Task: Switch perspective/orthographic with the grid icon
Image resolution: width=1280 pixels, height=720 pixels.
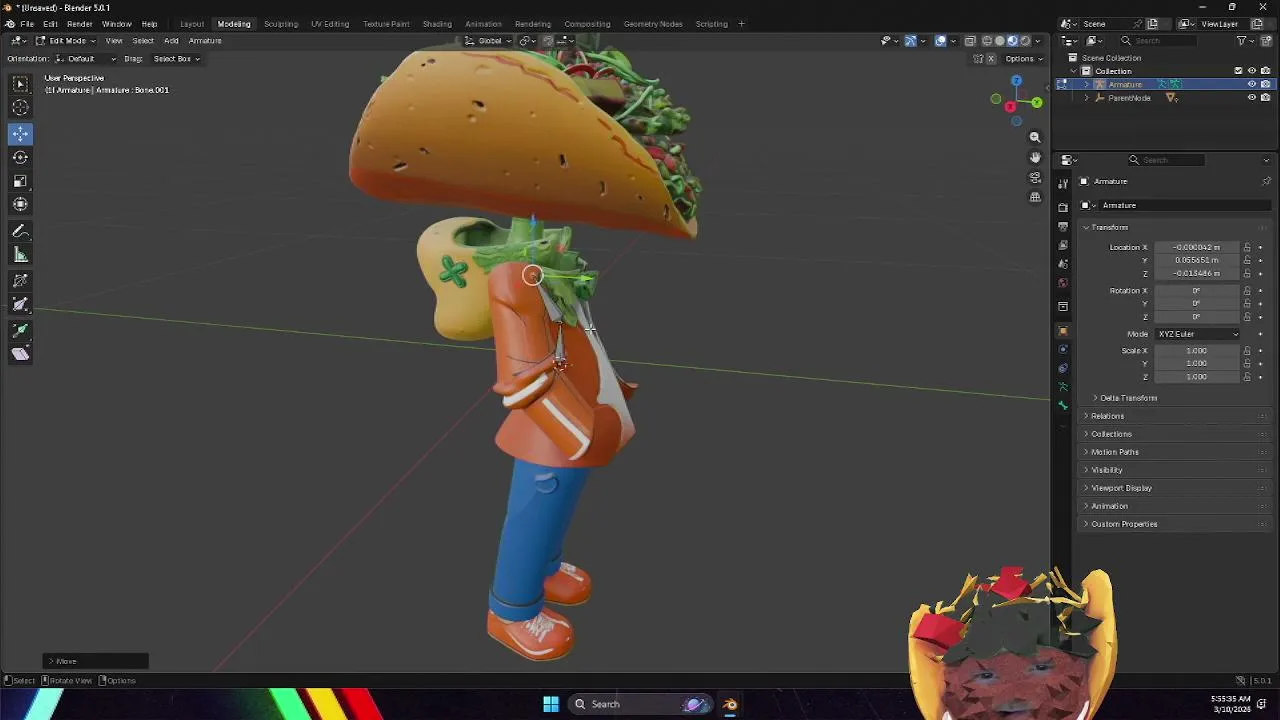Action: tap(1035, 197)
